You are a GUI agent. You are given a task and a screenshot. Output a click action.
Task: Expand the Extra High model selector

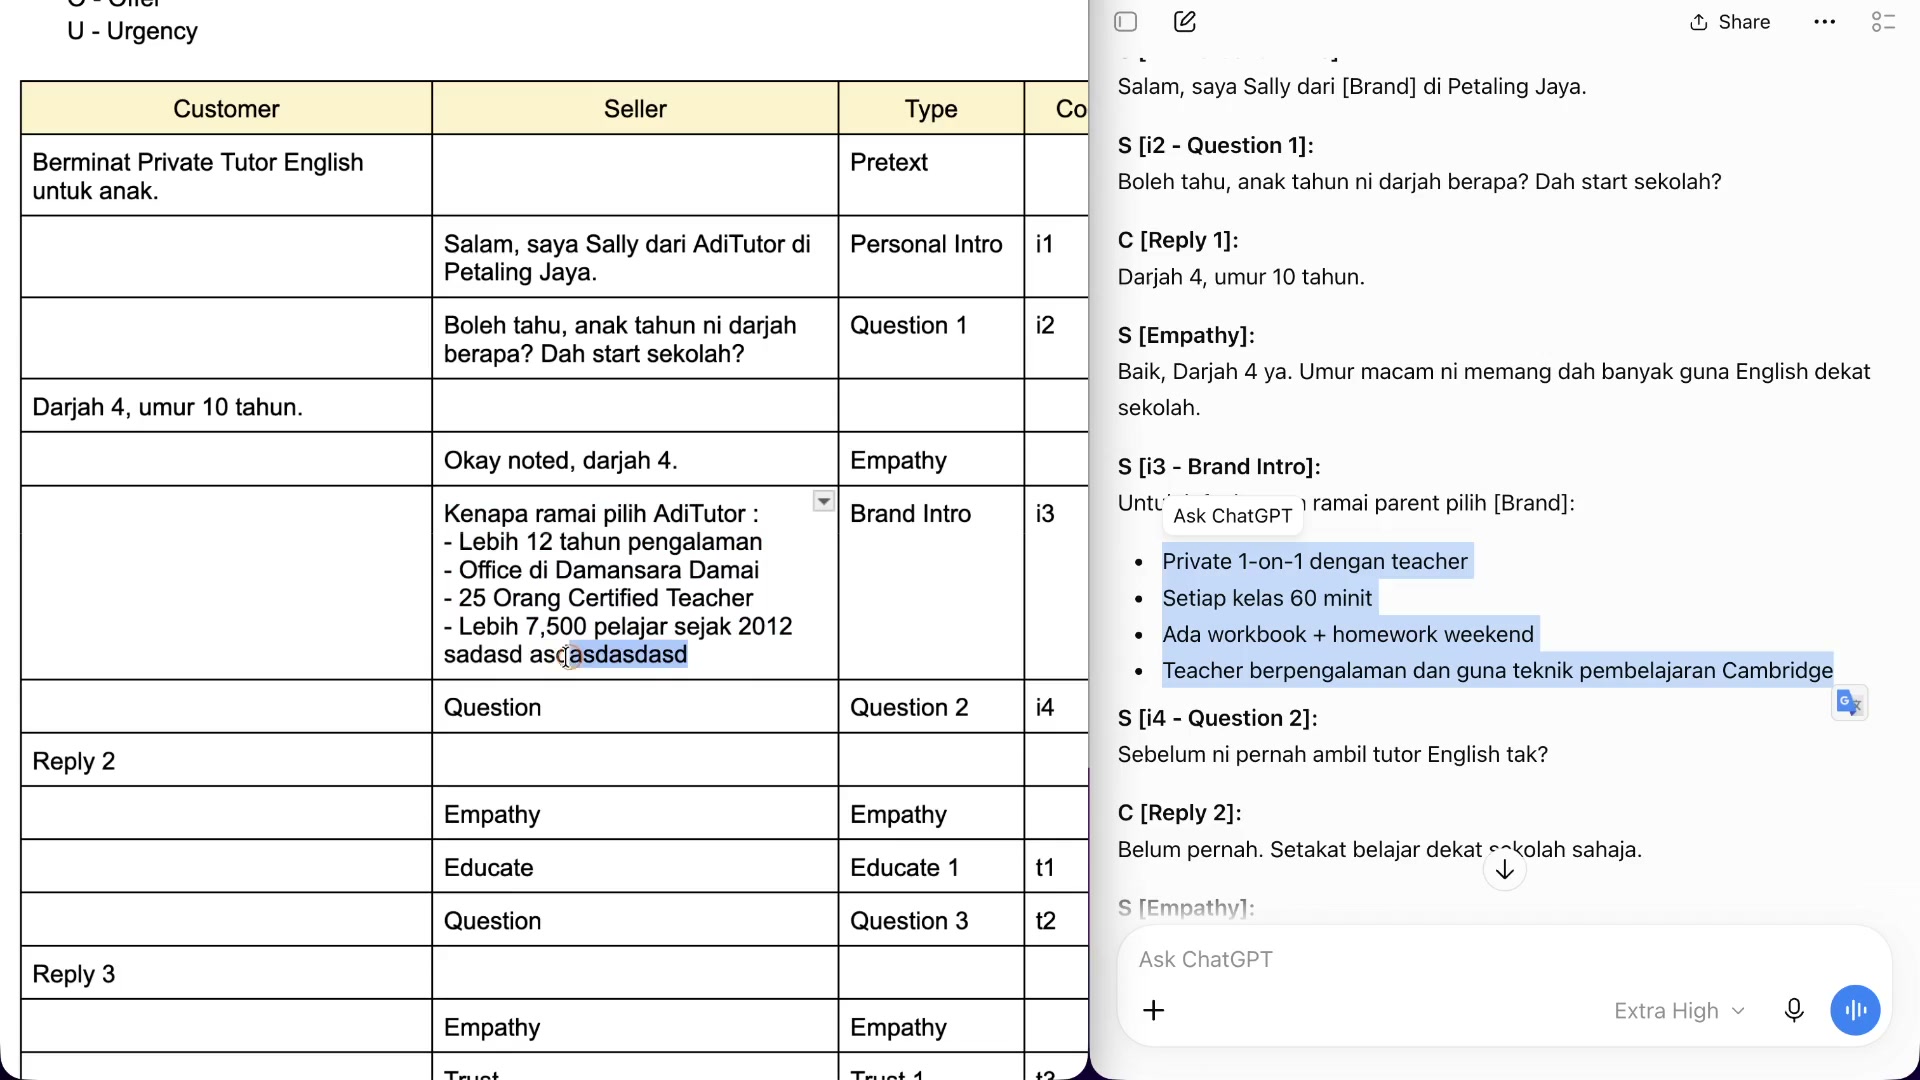click(x=1680, y=1011)
